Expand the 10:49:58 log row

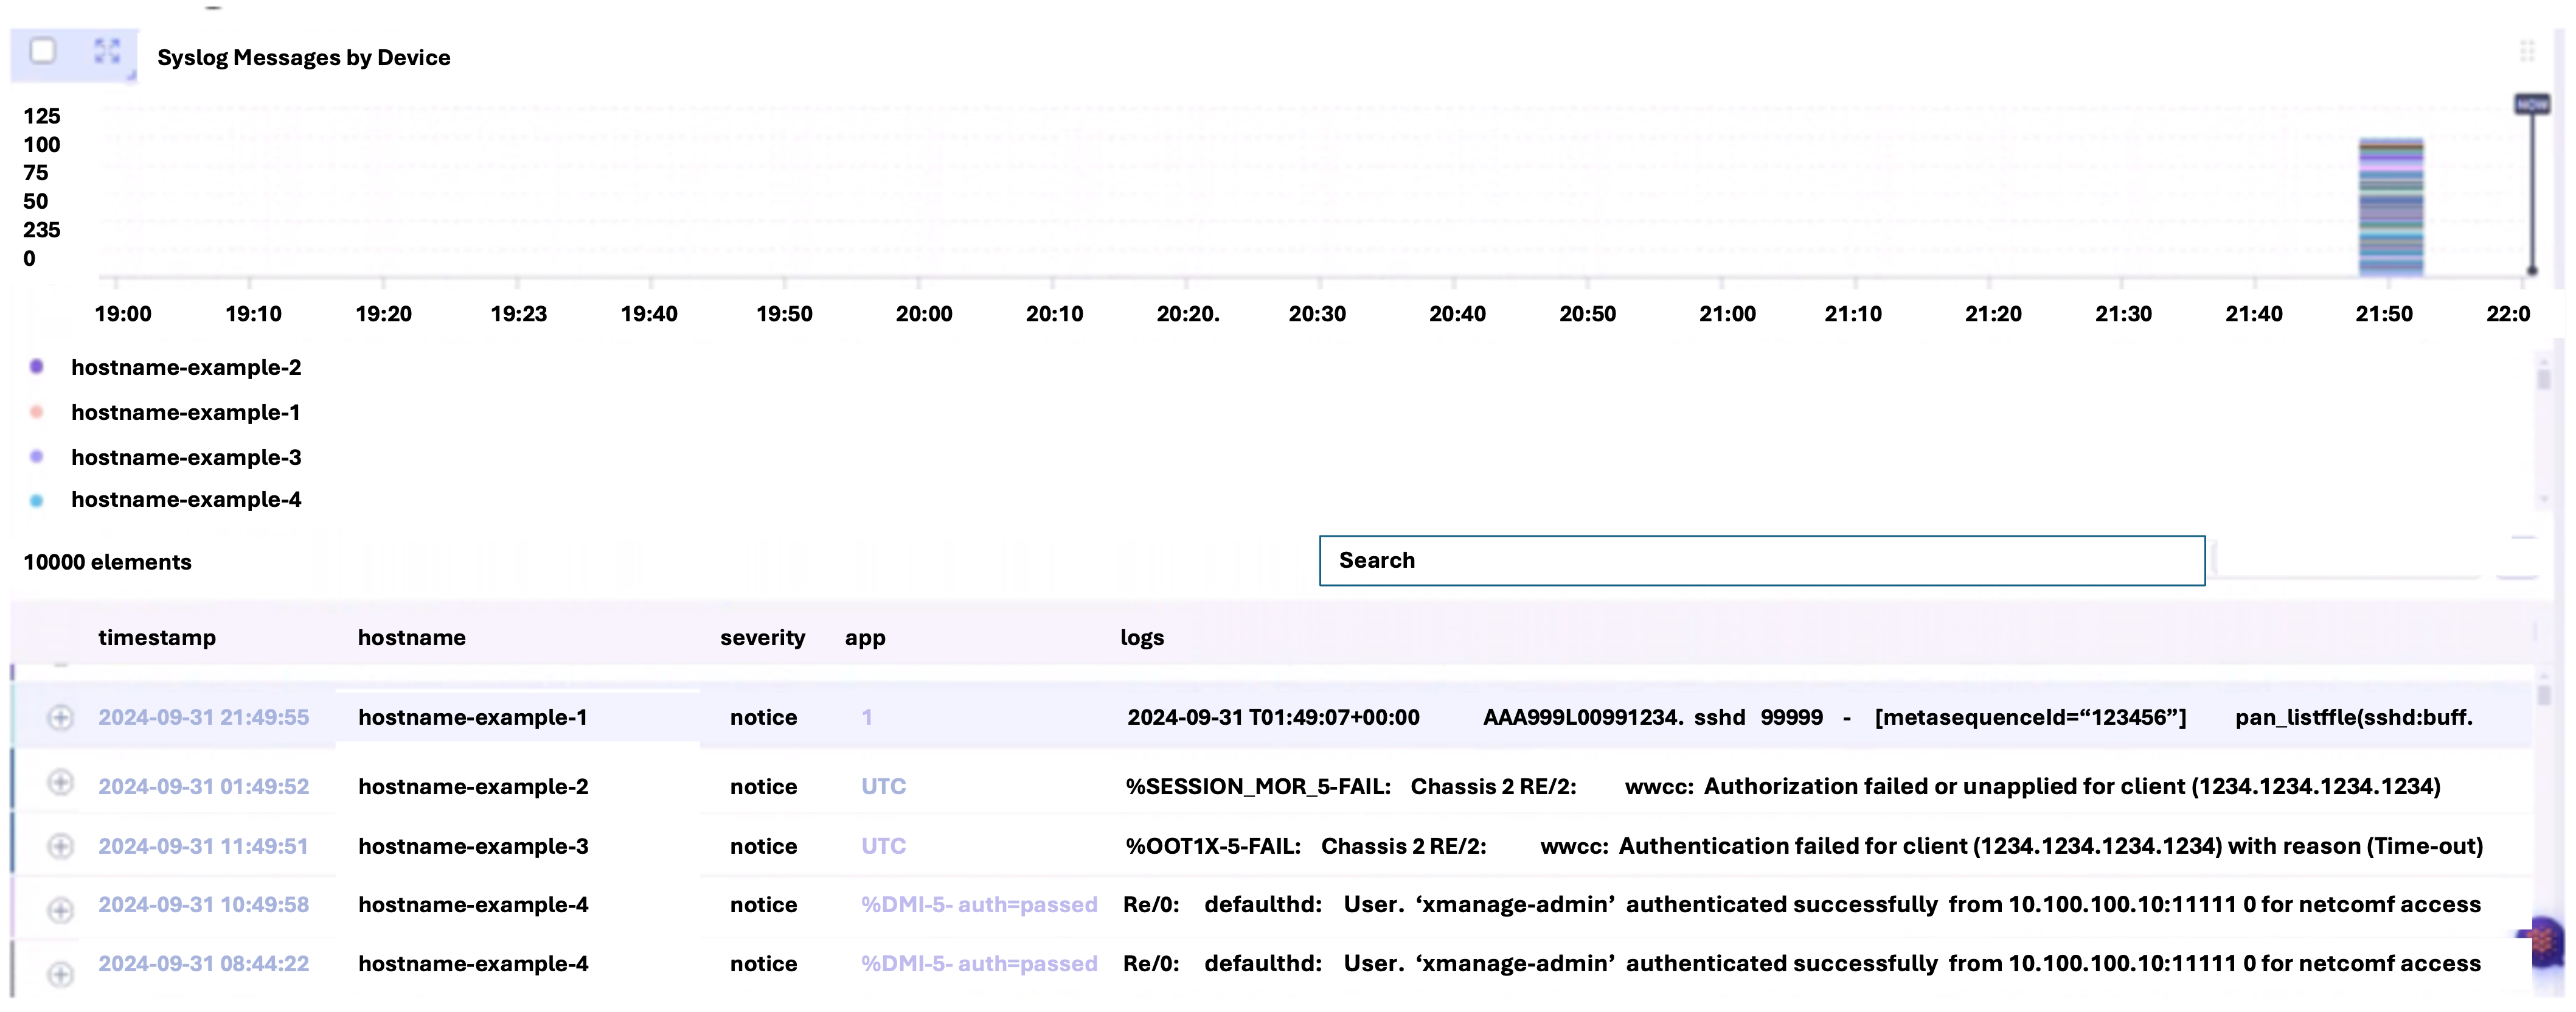click(x=61, y=909)
